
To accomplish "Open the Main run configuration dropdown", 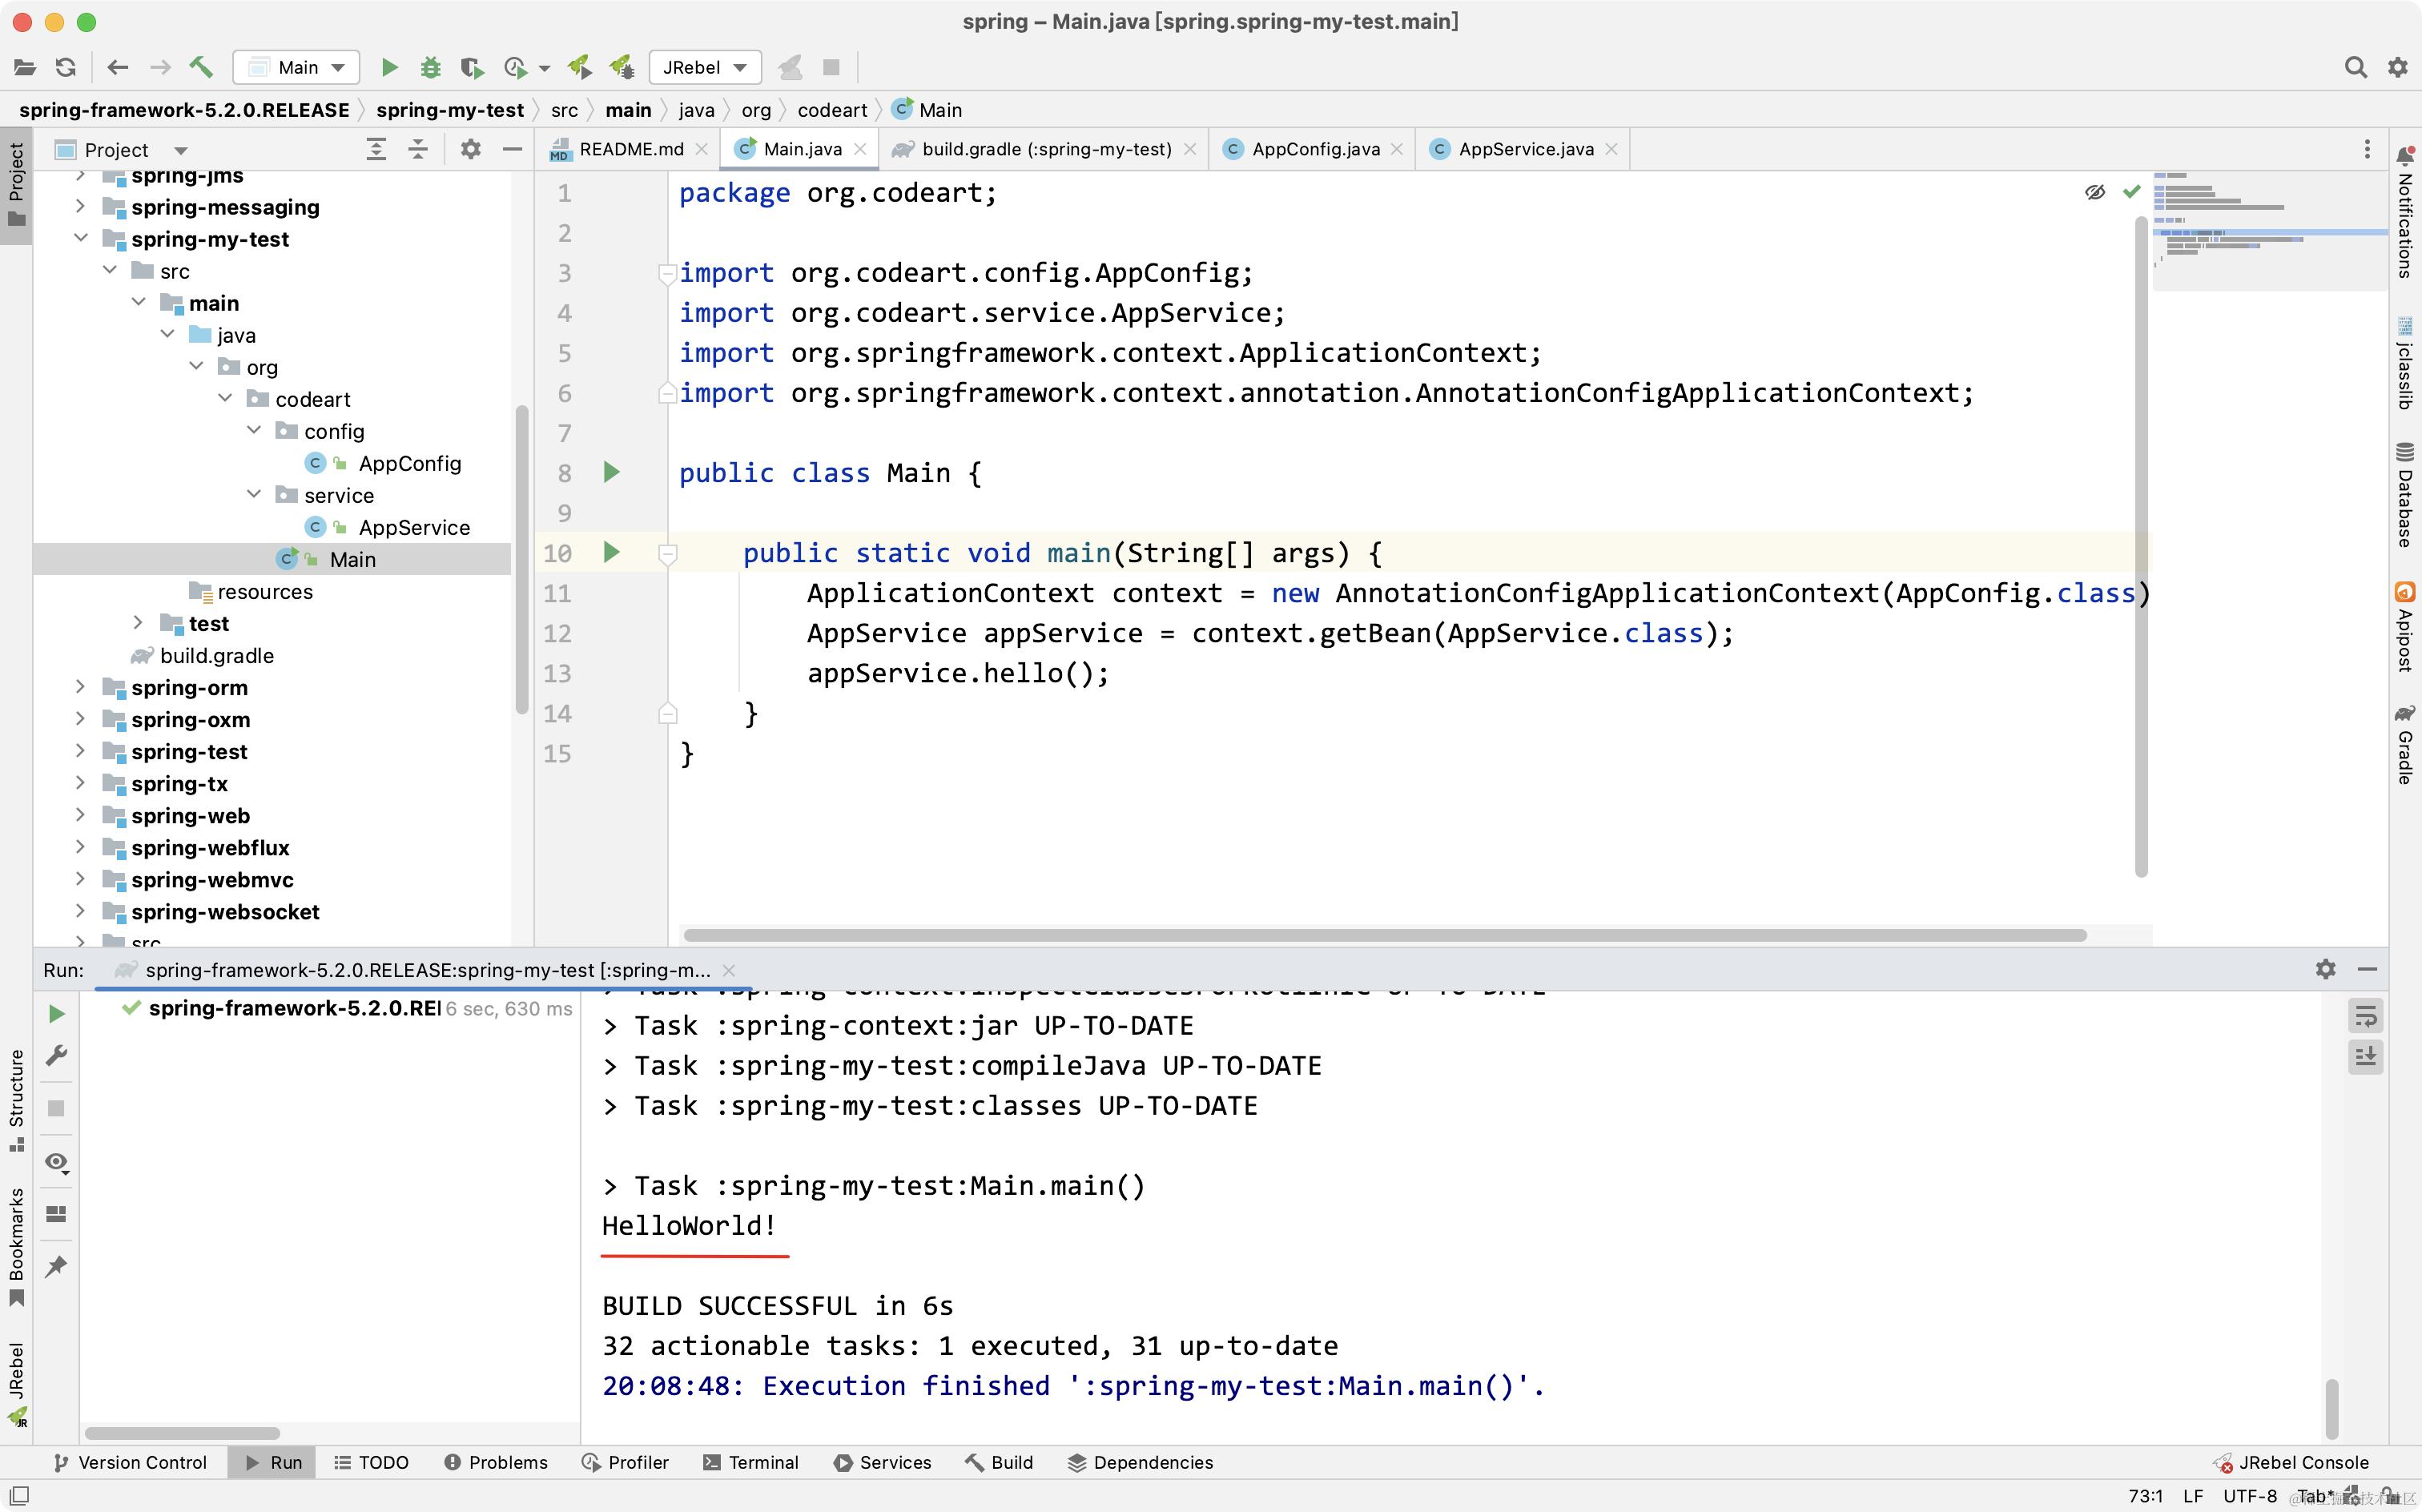I will click(x=296, y=67).
